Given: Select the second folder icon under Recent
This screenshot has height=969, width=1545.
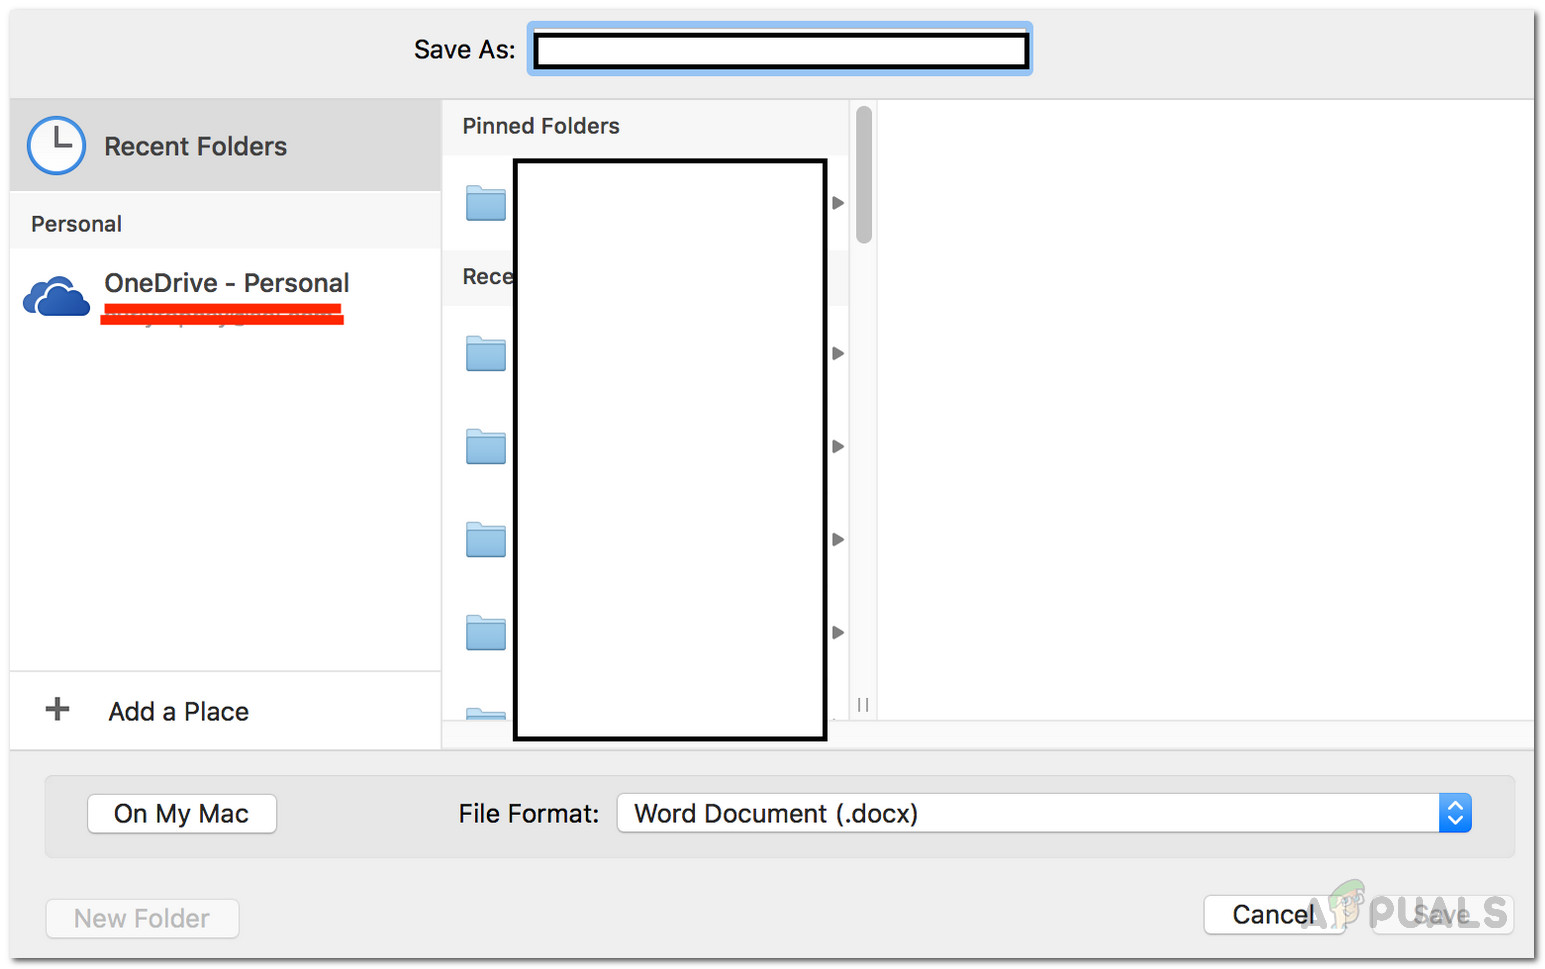Looking at the screenshot, I should point(486,446).
